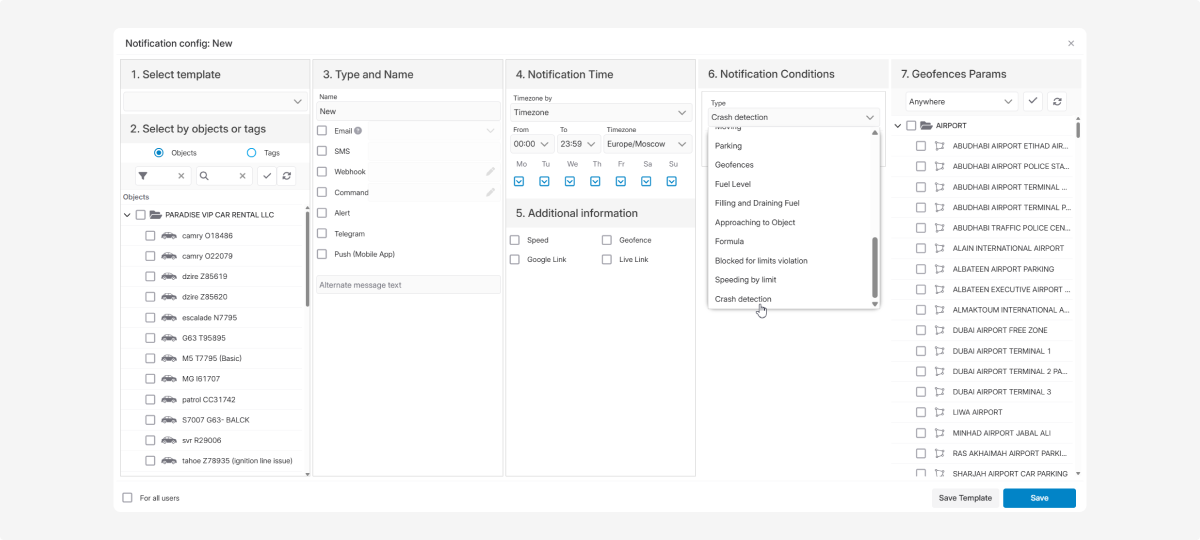Click the search magnifier icon in objects panel
This screenshot has height=540, width=1200.
[x=204, y=176]
